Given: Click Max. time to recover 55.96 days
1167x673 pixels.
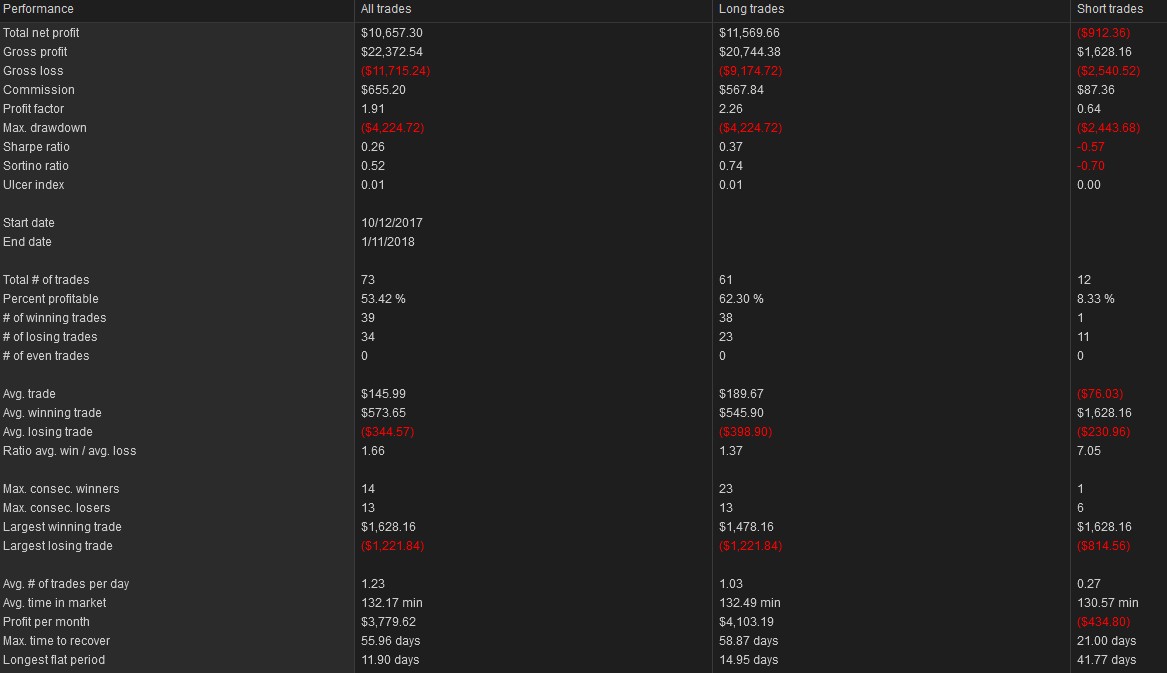Looking at the screenshot, I should (391, 641).
